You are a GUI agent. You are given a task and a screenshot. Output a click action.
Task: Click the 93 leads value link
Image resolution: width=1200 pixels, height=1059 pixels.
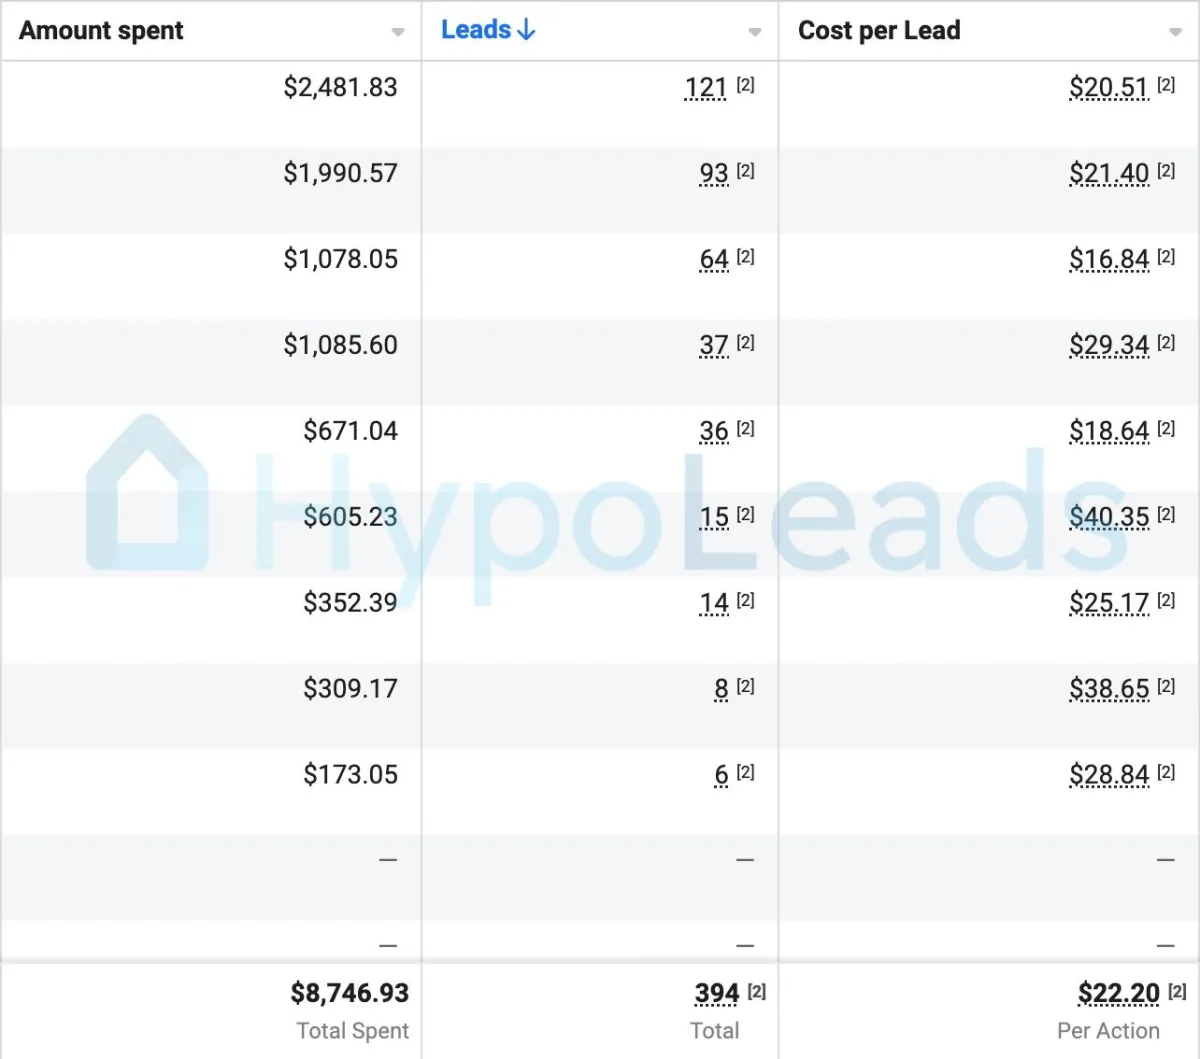pyautogui.click(x=713, y=174)
